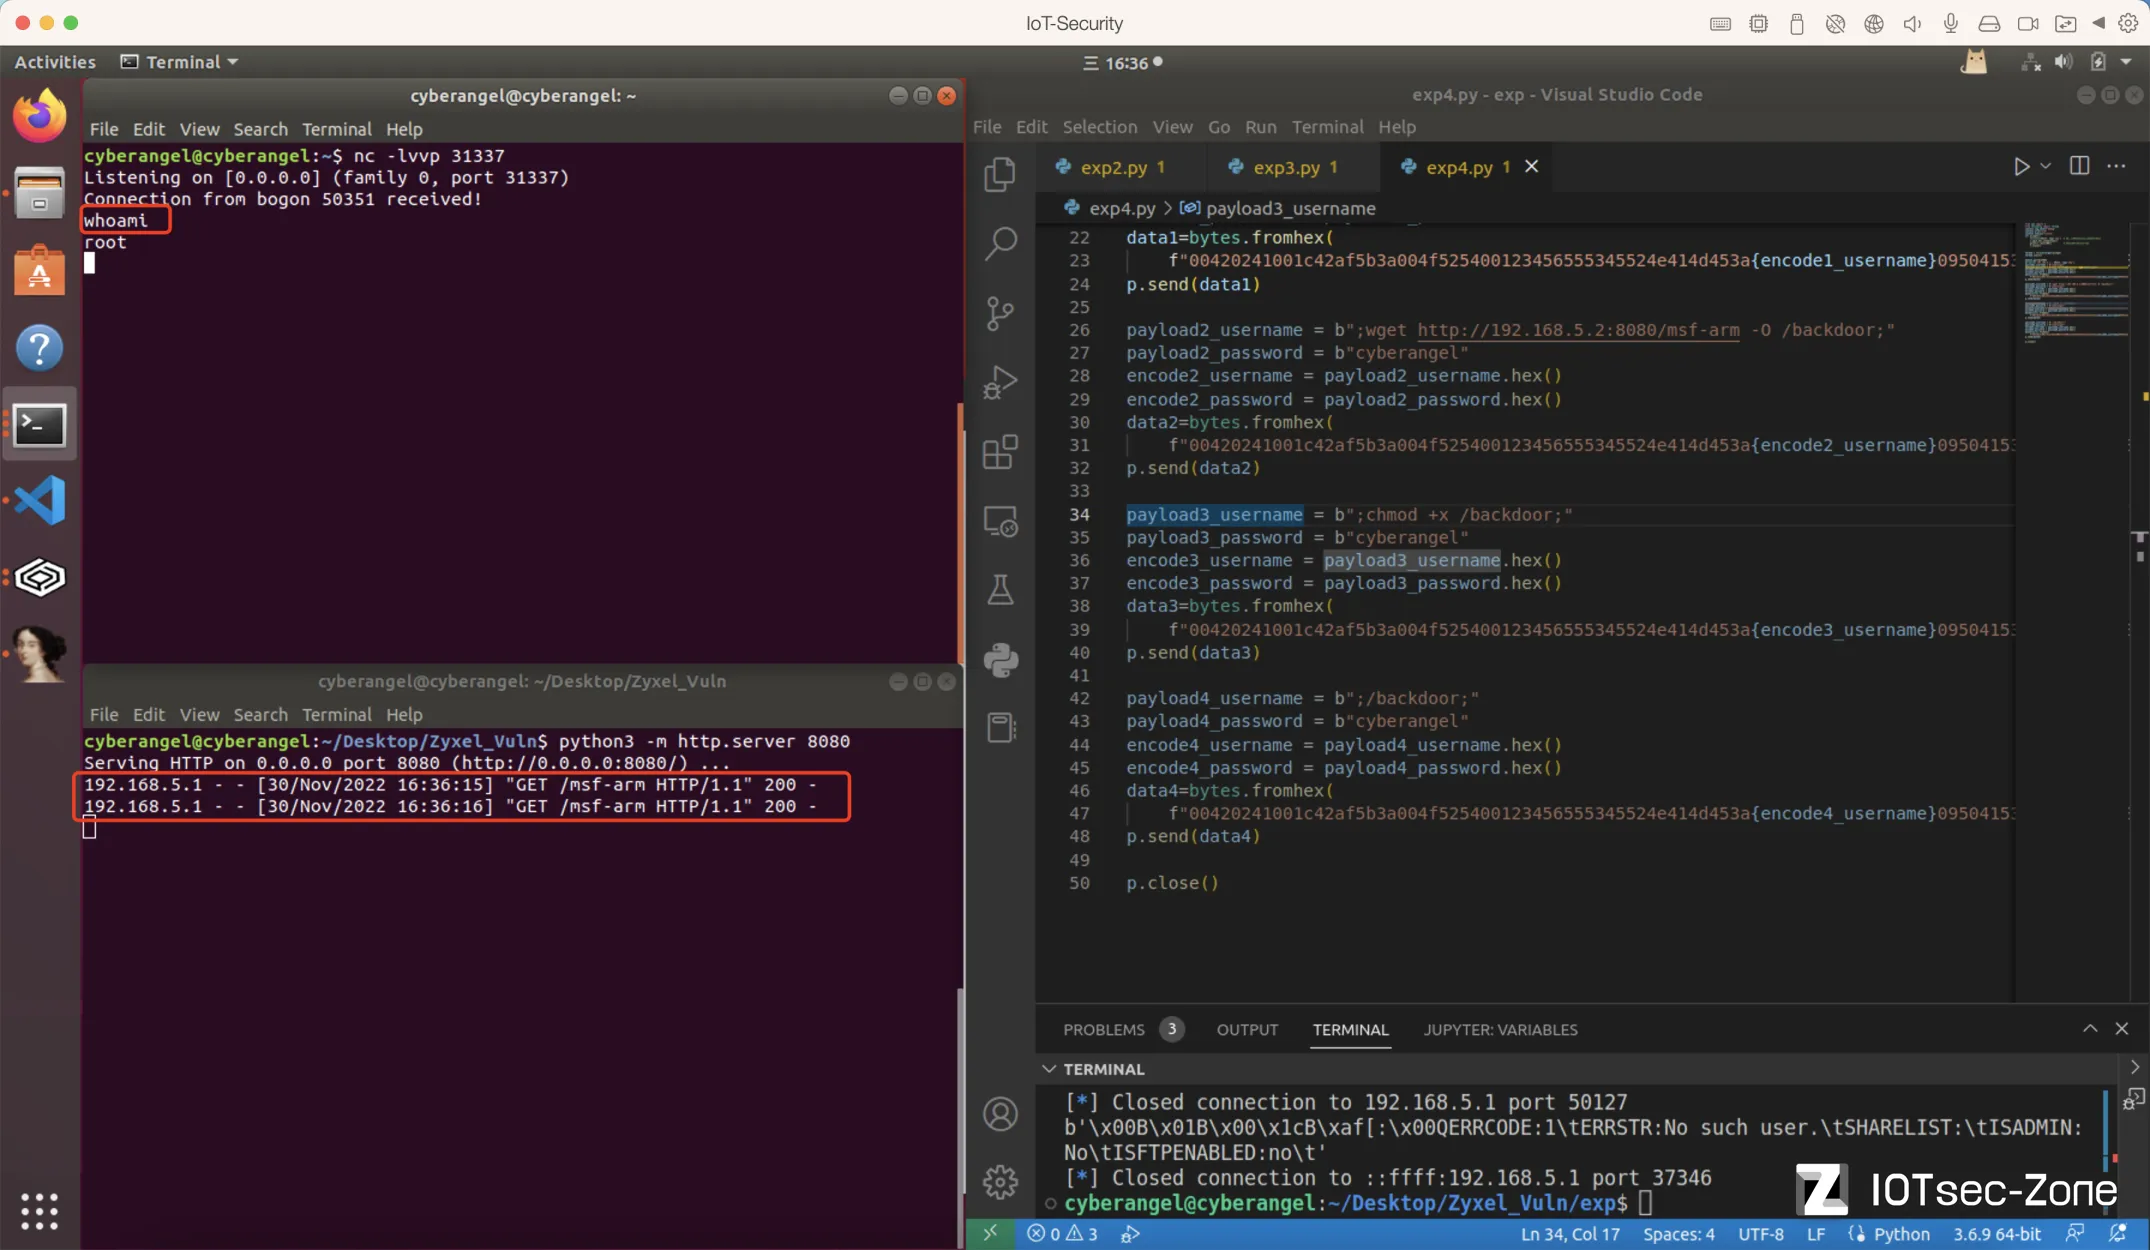Toggle the VM microphone icon in the toolbar
Screen dimensions: 2150x1250
coord(1950,23)
